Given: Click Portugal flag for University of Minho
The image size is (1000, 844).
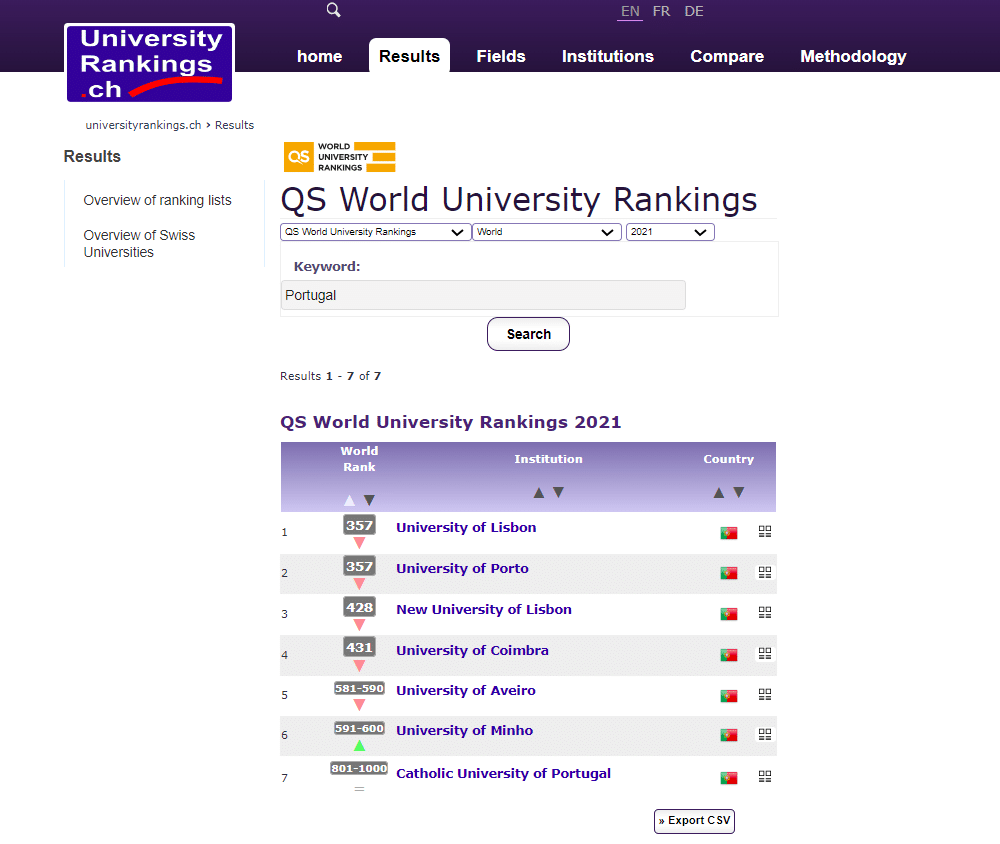Looking at the screenshot, I should click(729, 735).
